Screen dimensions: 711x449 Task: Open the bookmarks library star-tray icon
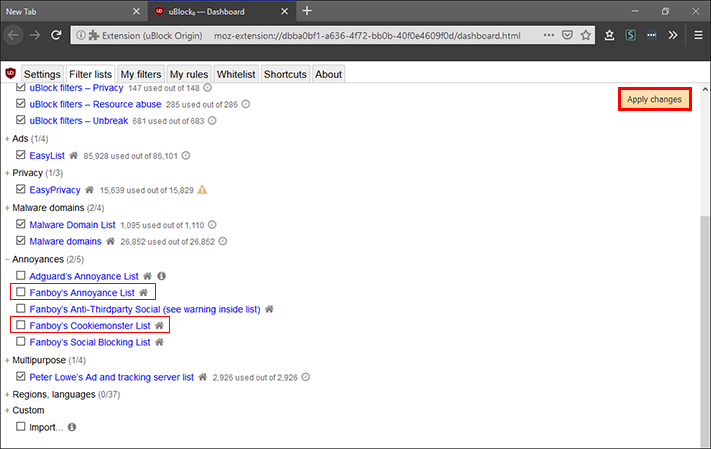pyautogui.click(x=609, y=35)
